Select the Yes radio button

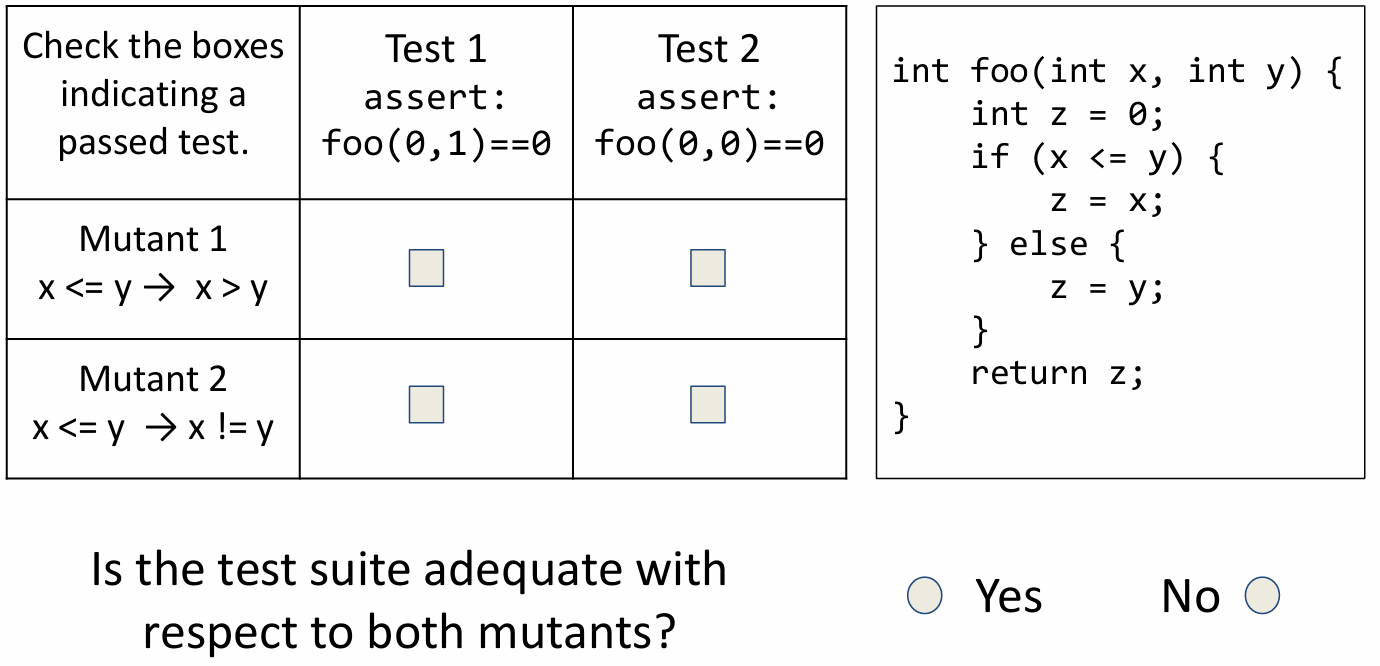[x=924, y=596]
